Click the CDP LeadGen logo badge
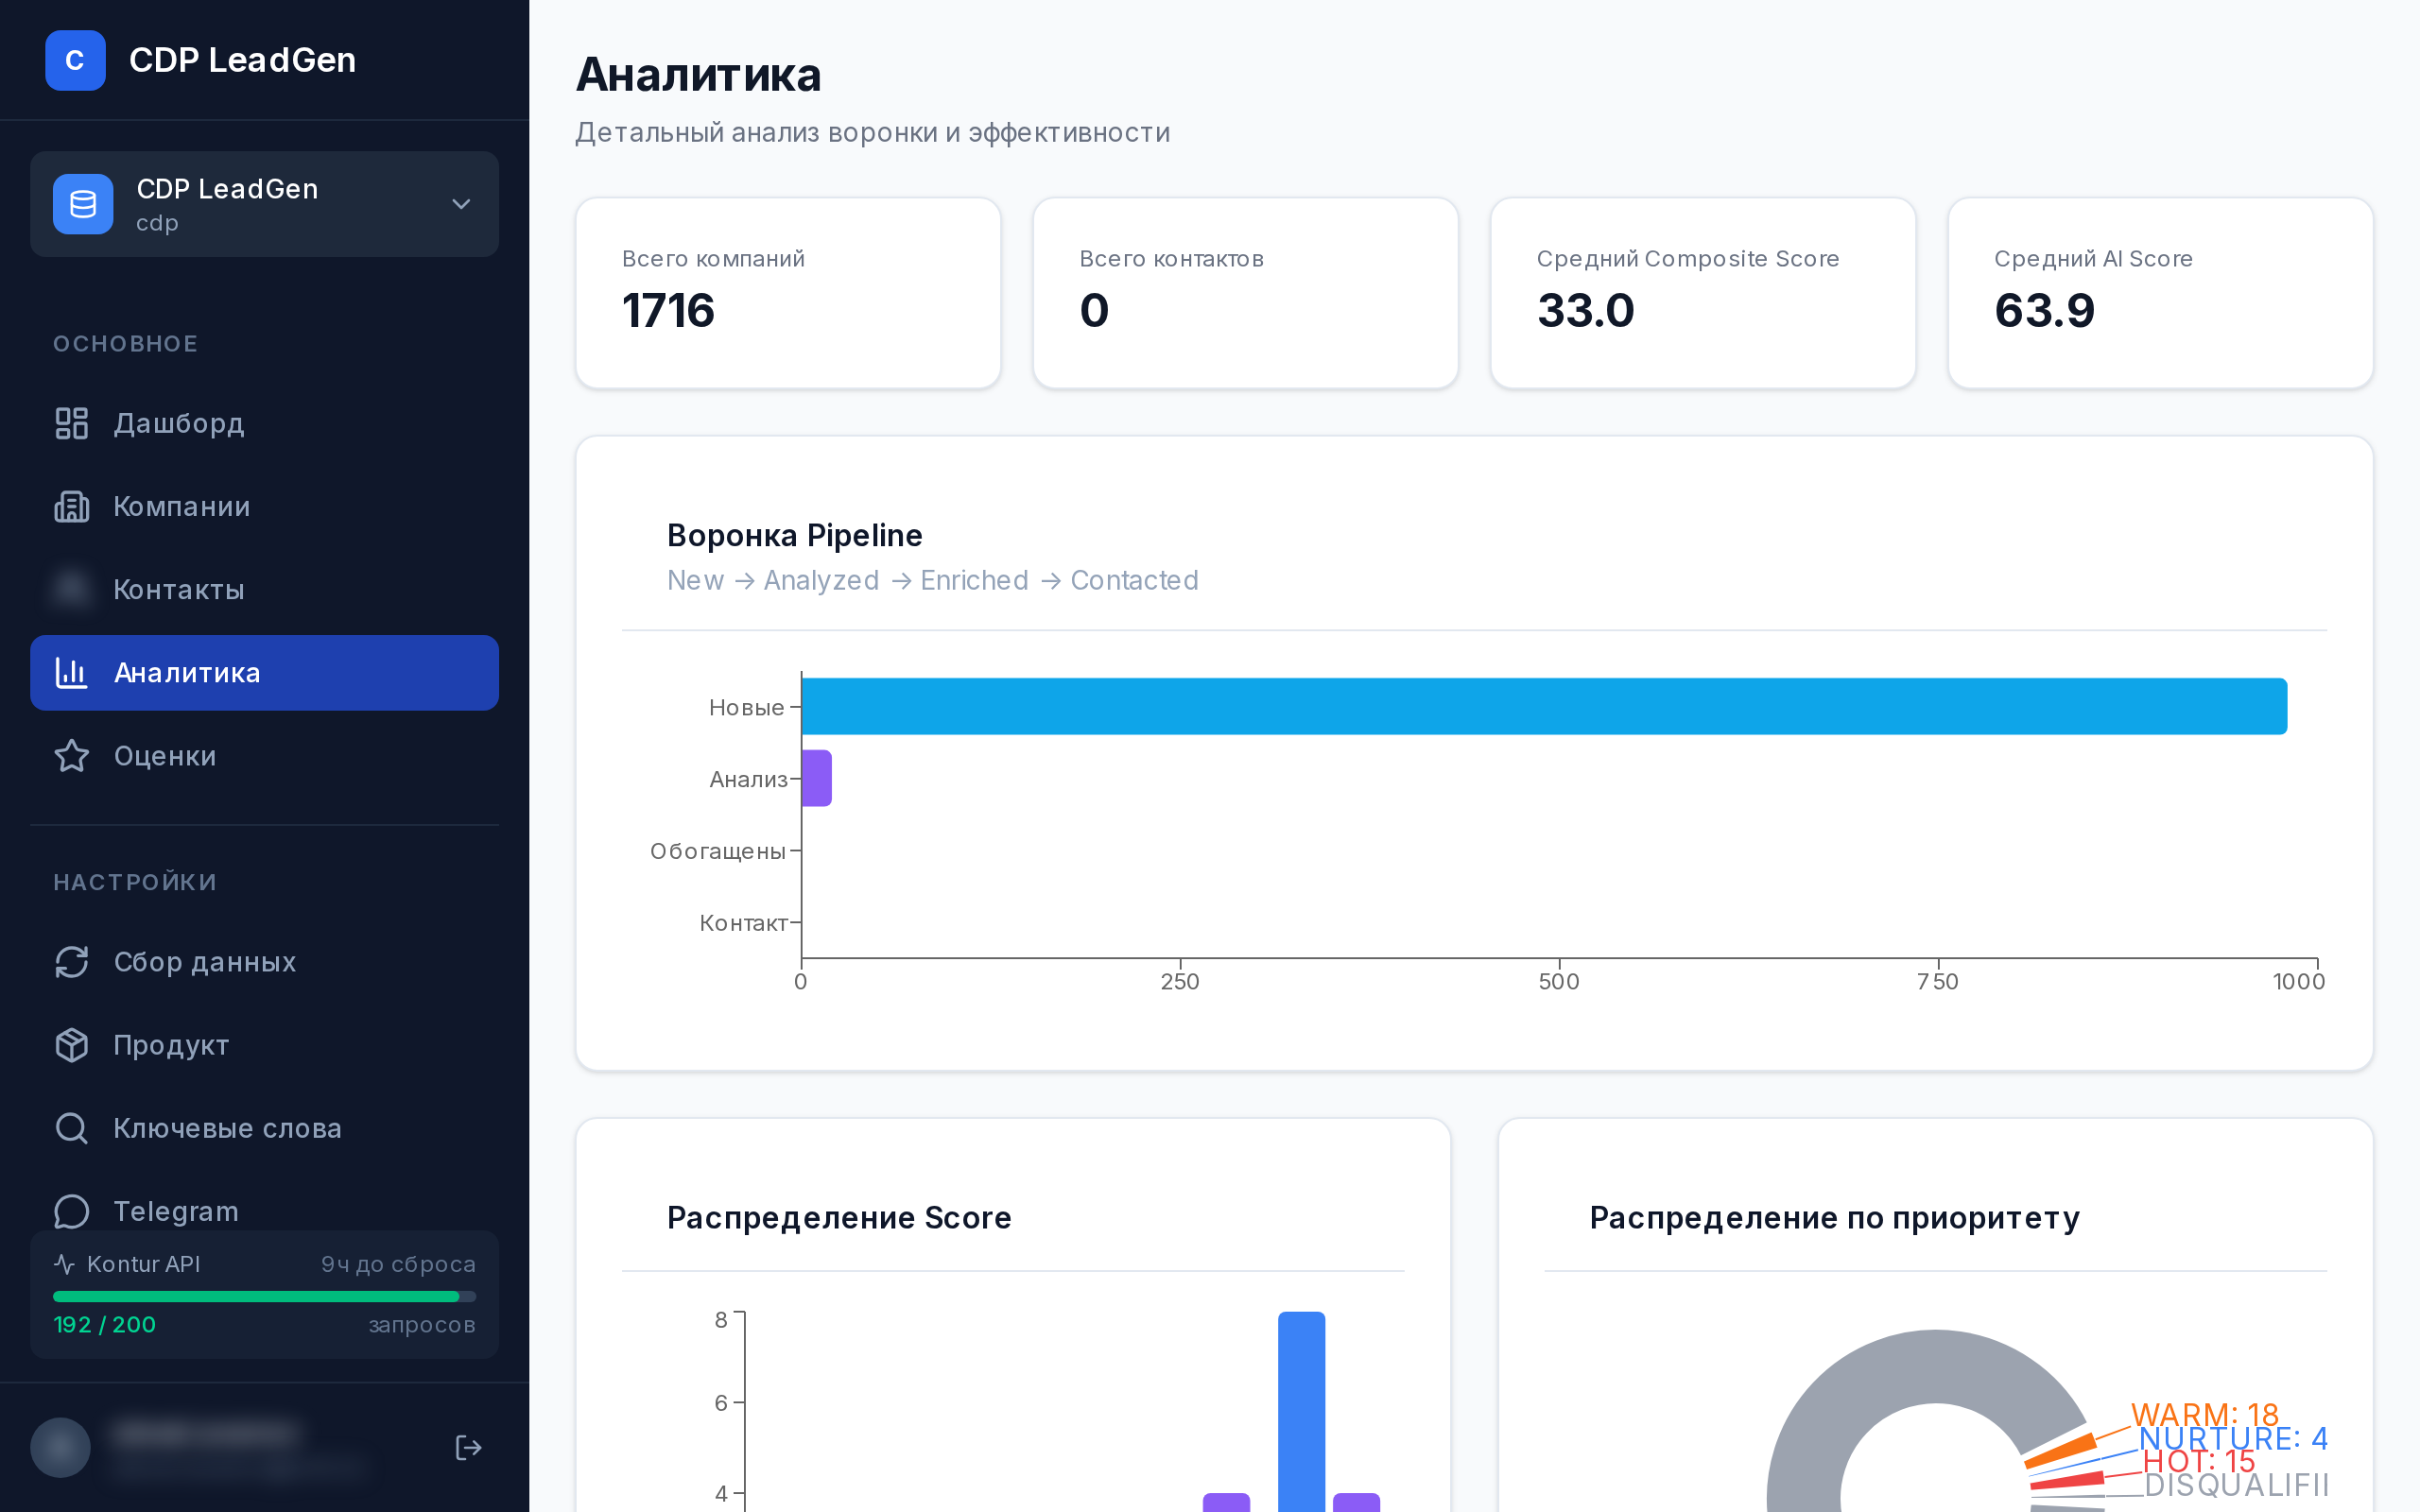 (x=75, y=60)
